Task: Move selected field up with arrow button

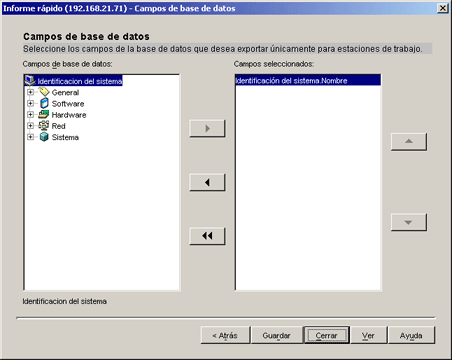Action: pos(409,142)
